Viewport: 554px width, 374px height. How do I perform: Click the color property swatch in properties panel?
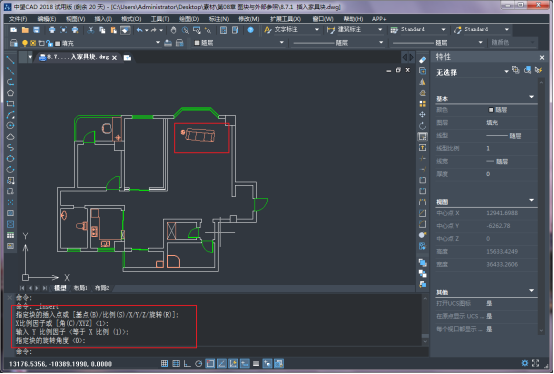point(491,110)
